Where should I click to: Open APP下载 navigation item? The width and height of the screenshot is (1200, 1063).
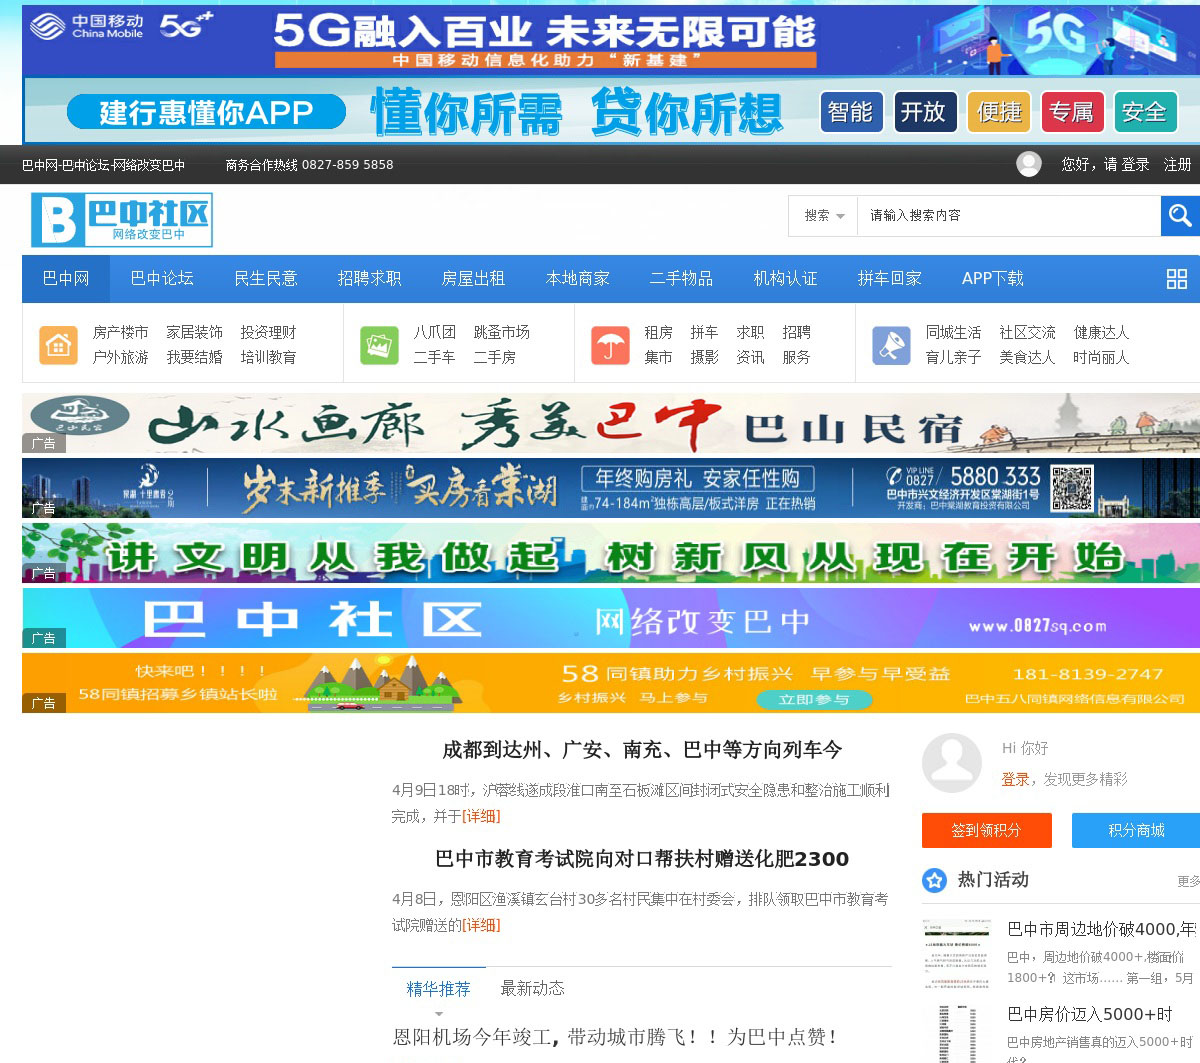point(993,279)
